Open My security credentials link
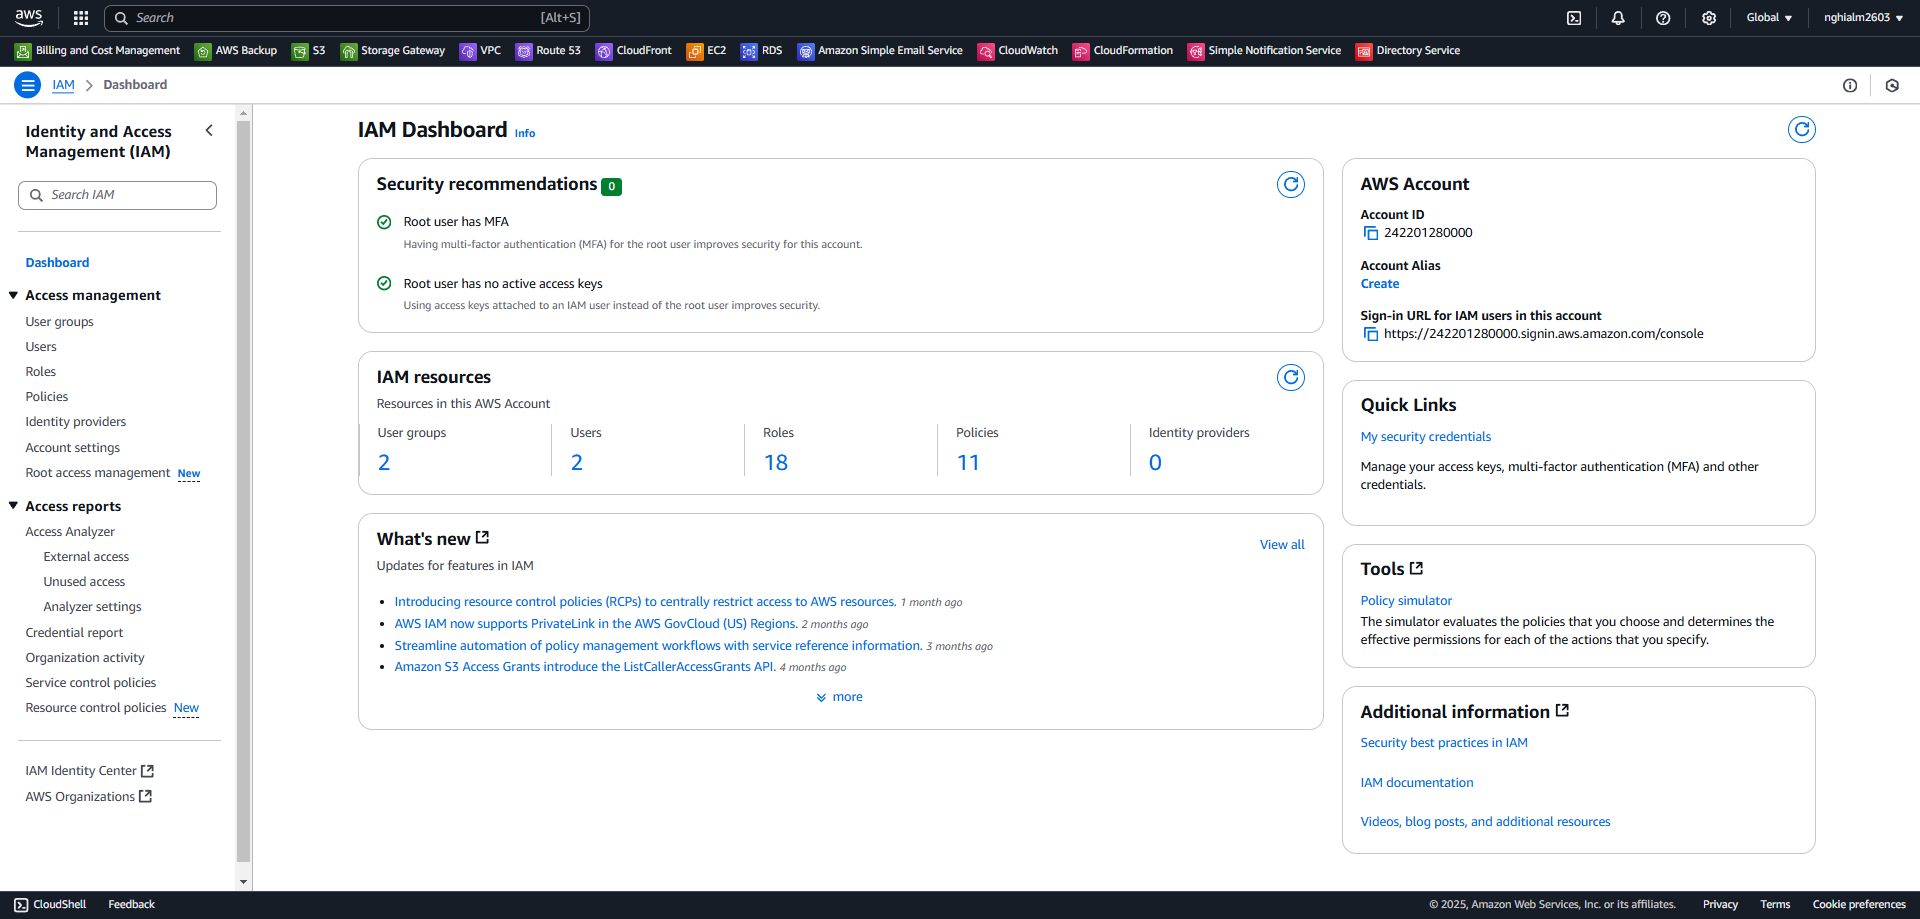Screen dimensions: 1920x919 tap(1425, 437)
